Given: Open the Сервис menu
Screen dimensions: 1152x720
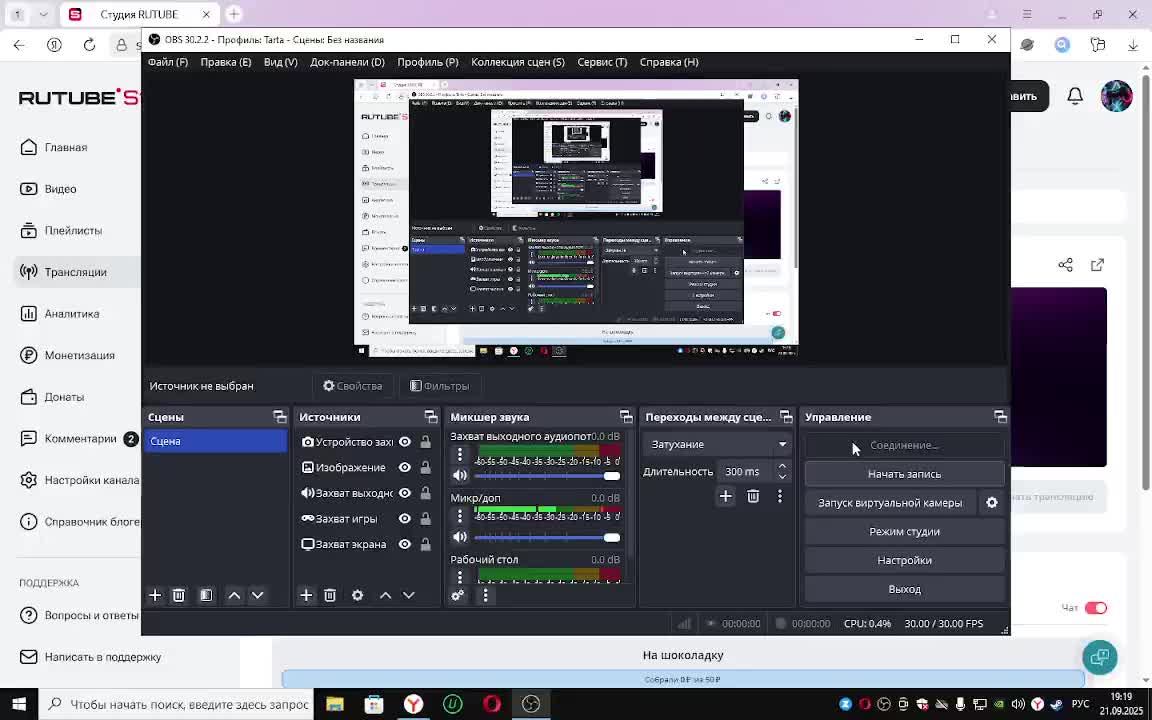Looking at the screenshot, I should pyautogui.click(x=602, y=62).
